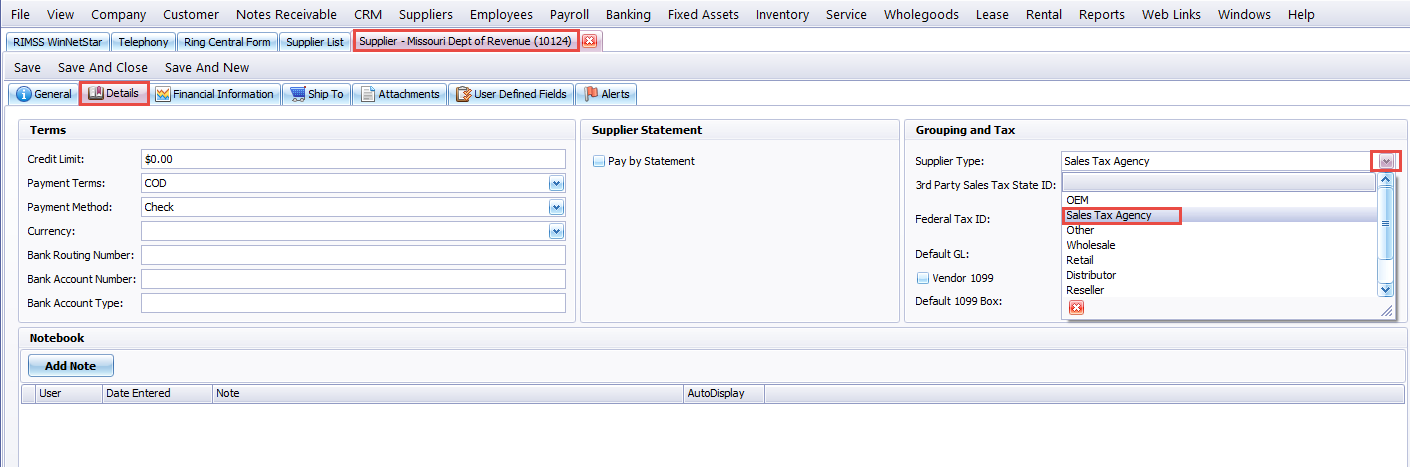1410x467 pixels.
Task: Toggle the Vendor 1099 checkbox
Action: pos(922,278)
